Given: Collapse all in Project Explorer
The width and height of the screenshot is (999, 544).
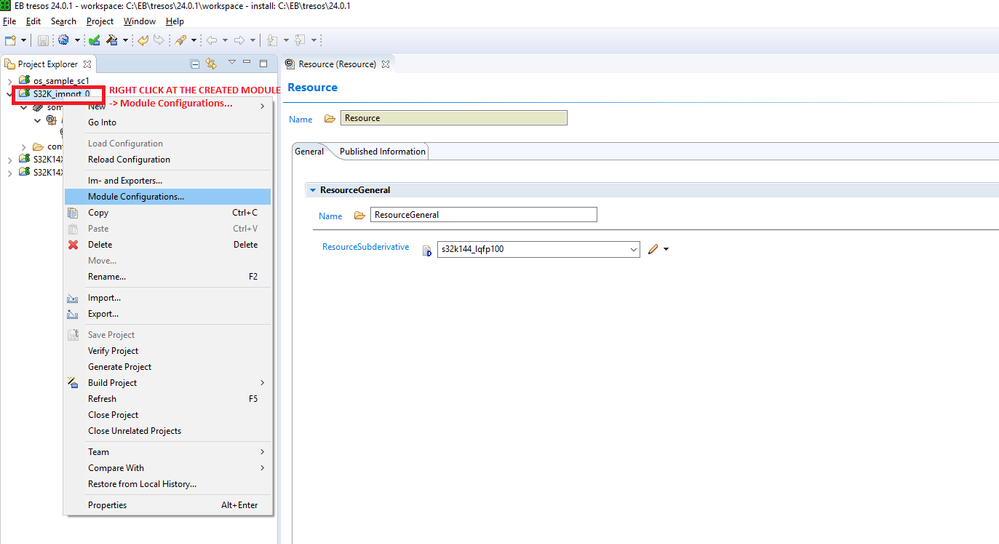Looking at the screenshot, I should tap(195, 64).
